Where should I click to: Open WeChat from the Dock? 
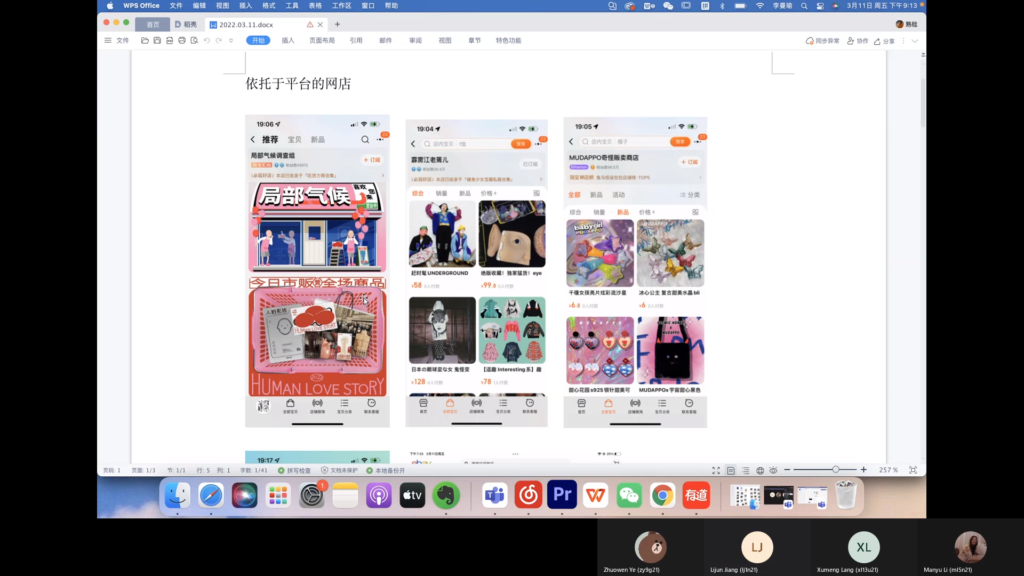click(x=629, y=496)
